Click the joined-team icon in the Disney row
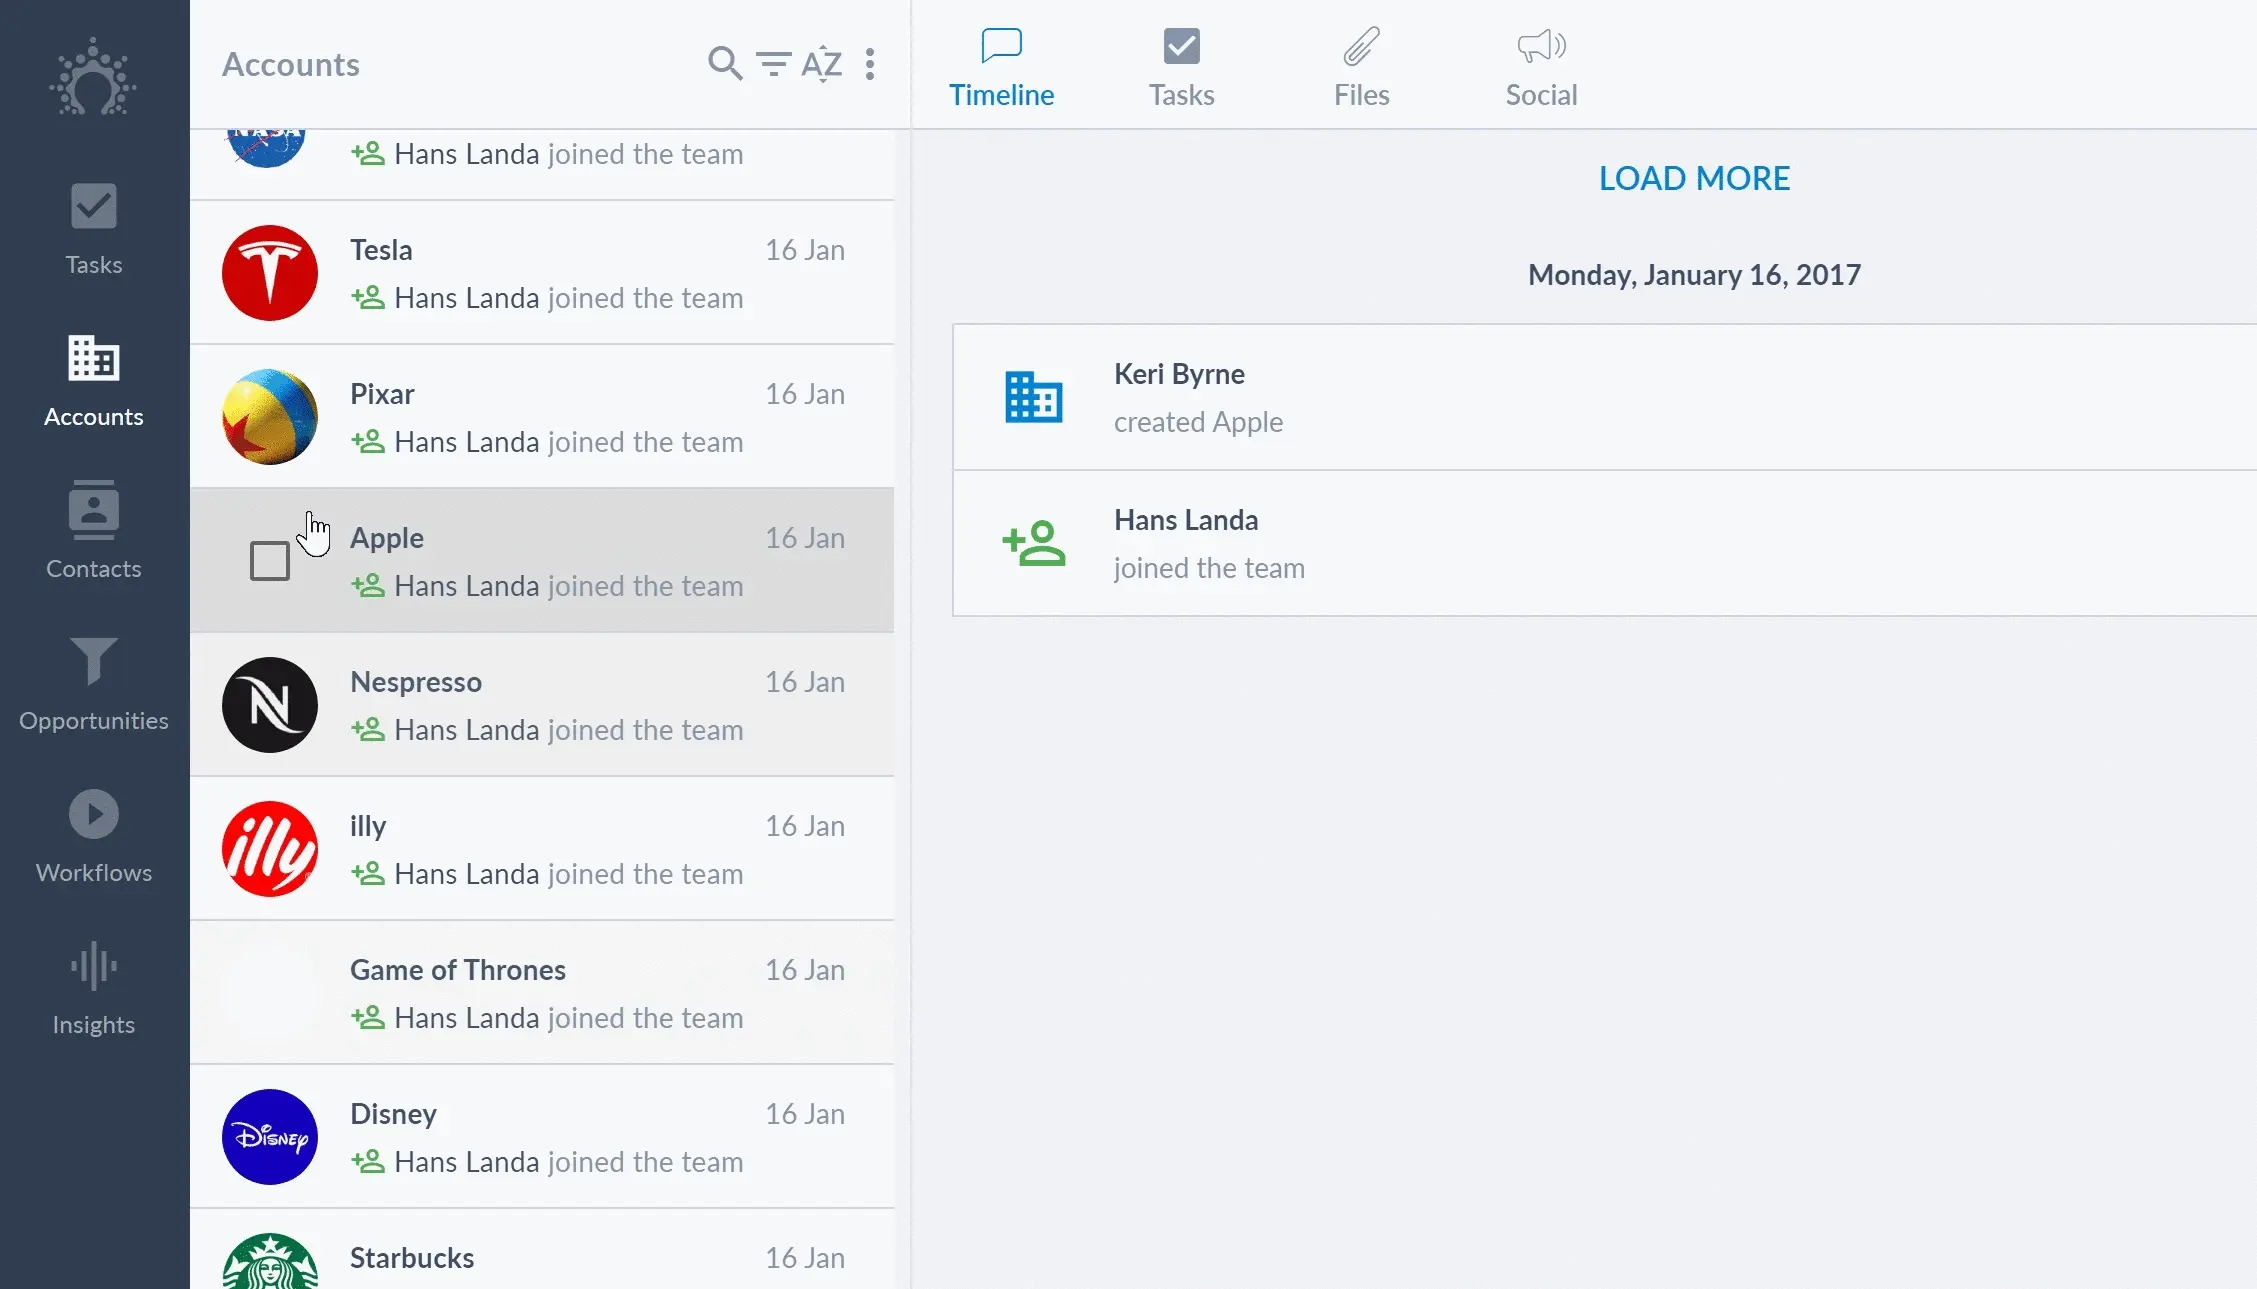 coord(368,1161)
